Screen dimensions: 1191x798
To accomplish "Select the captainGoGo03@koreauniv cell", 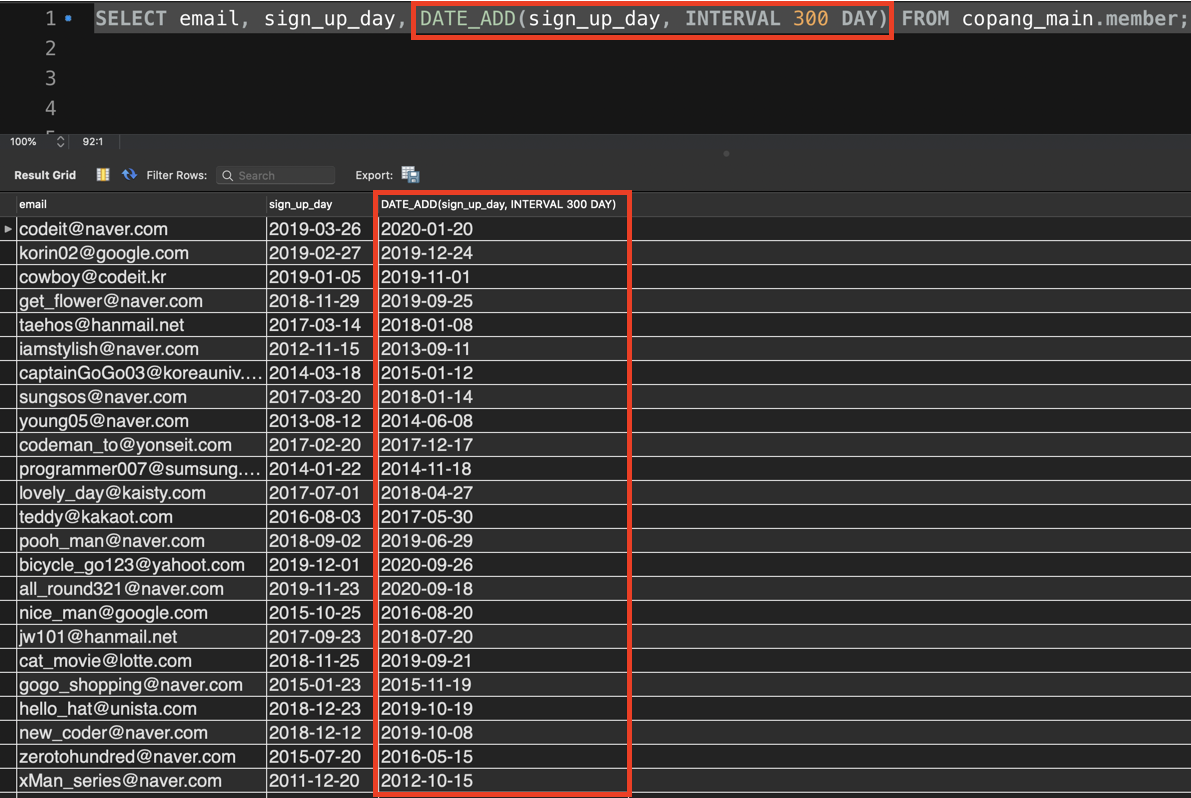I will click(141, 373).
